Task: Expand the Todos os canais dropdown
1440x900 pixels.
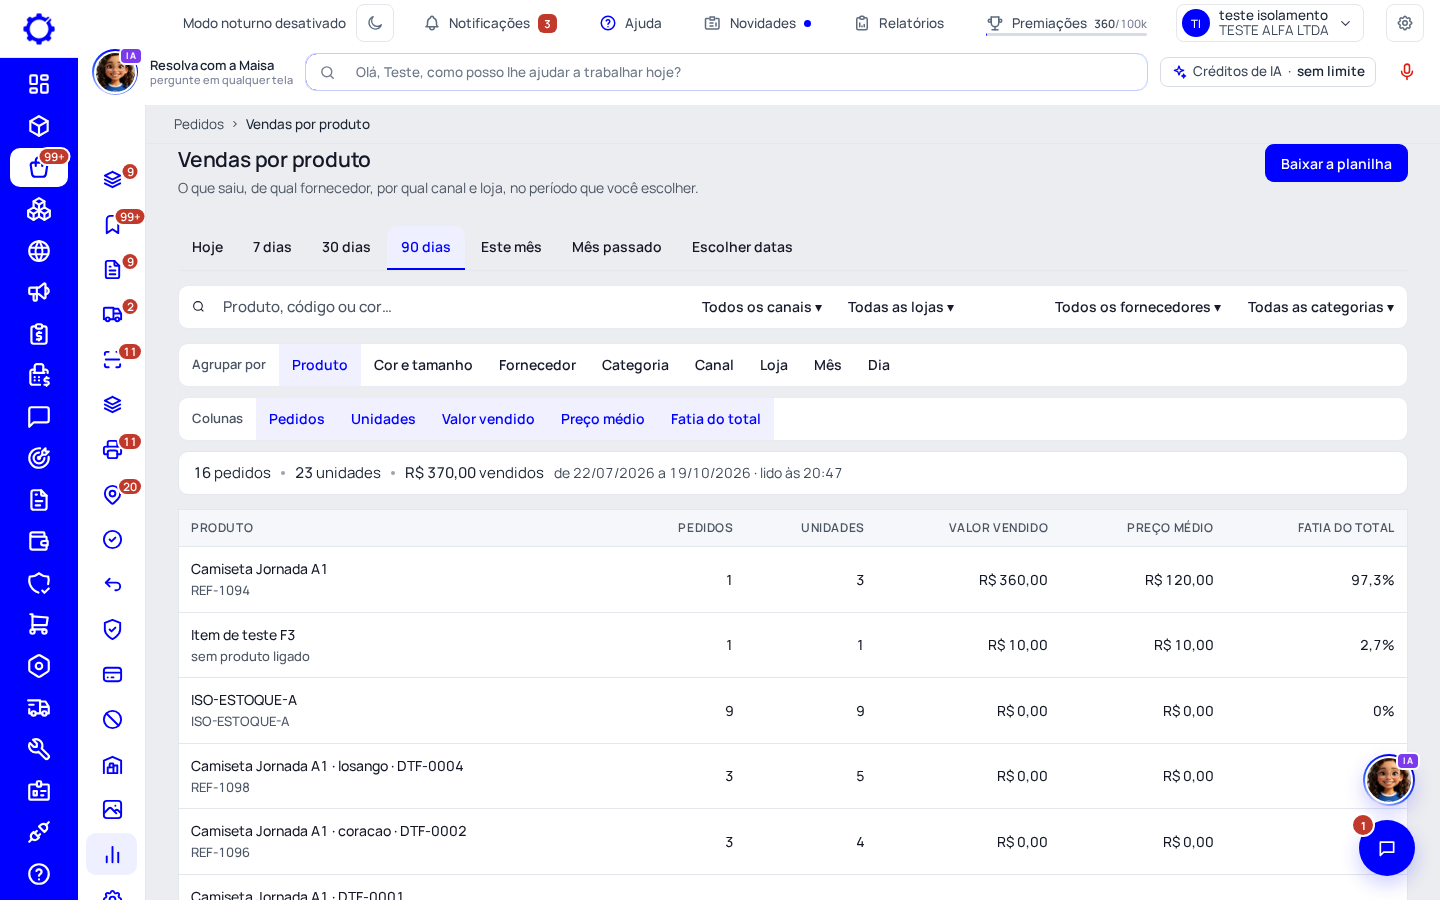Action: click(x=762, y=307)
